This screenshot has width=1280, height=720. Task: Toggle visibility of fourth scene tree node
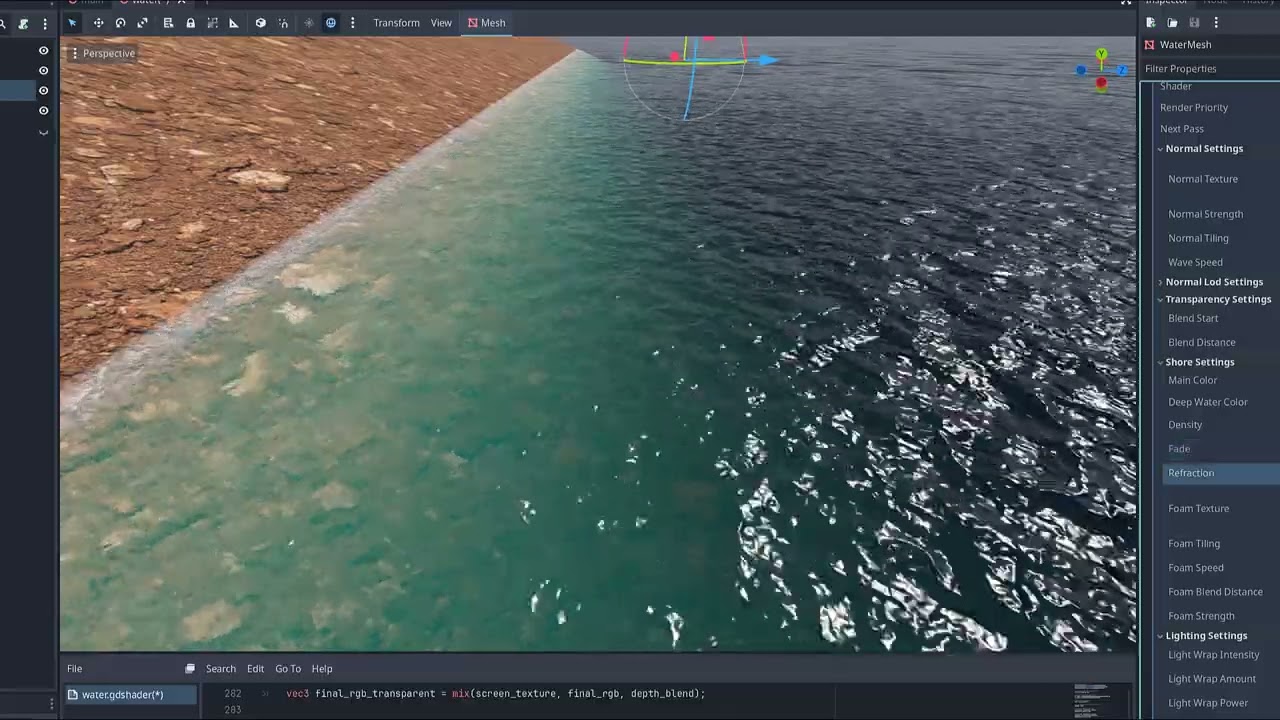click(x=44, y=110)
